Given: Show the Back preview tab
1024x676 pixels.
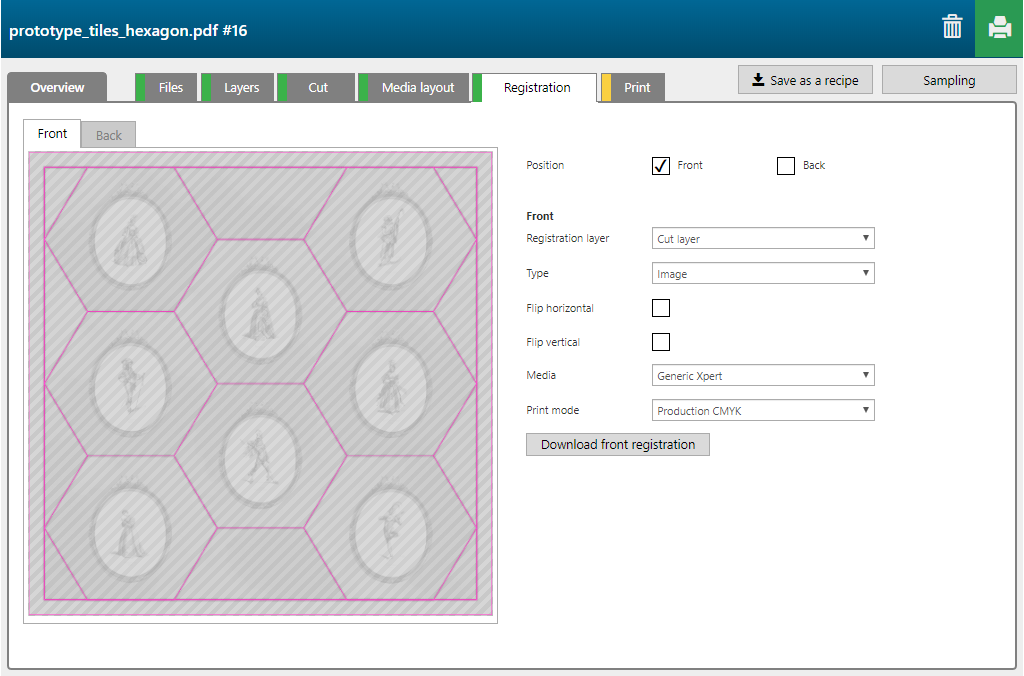Looking at the screenshot, I should tap(109, 135).
